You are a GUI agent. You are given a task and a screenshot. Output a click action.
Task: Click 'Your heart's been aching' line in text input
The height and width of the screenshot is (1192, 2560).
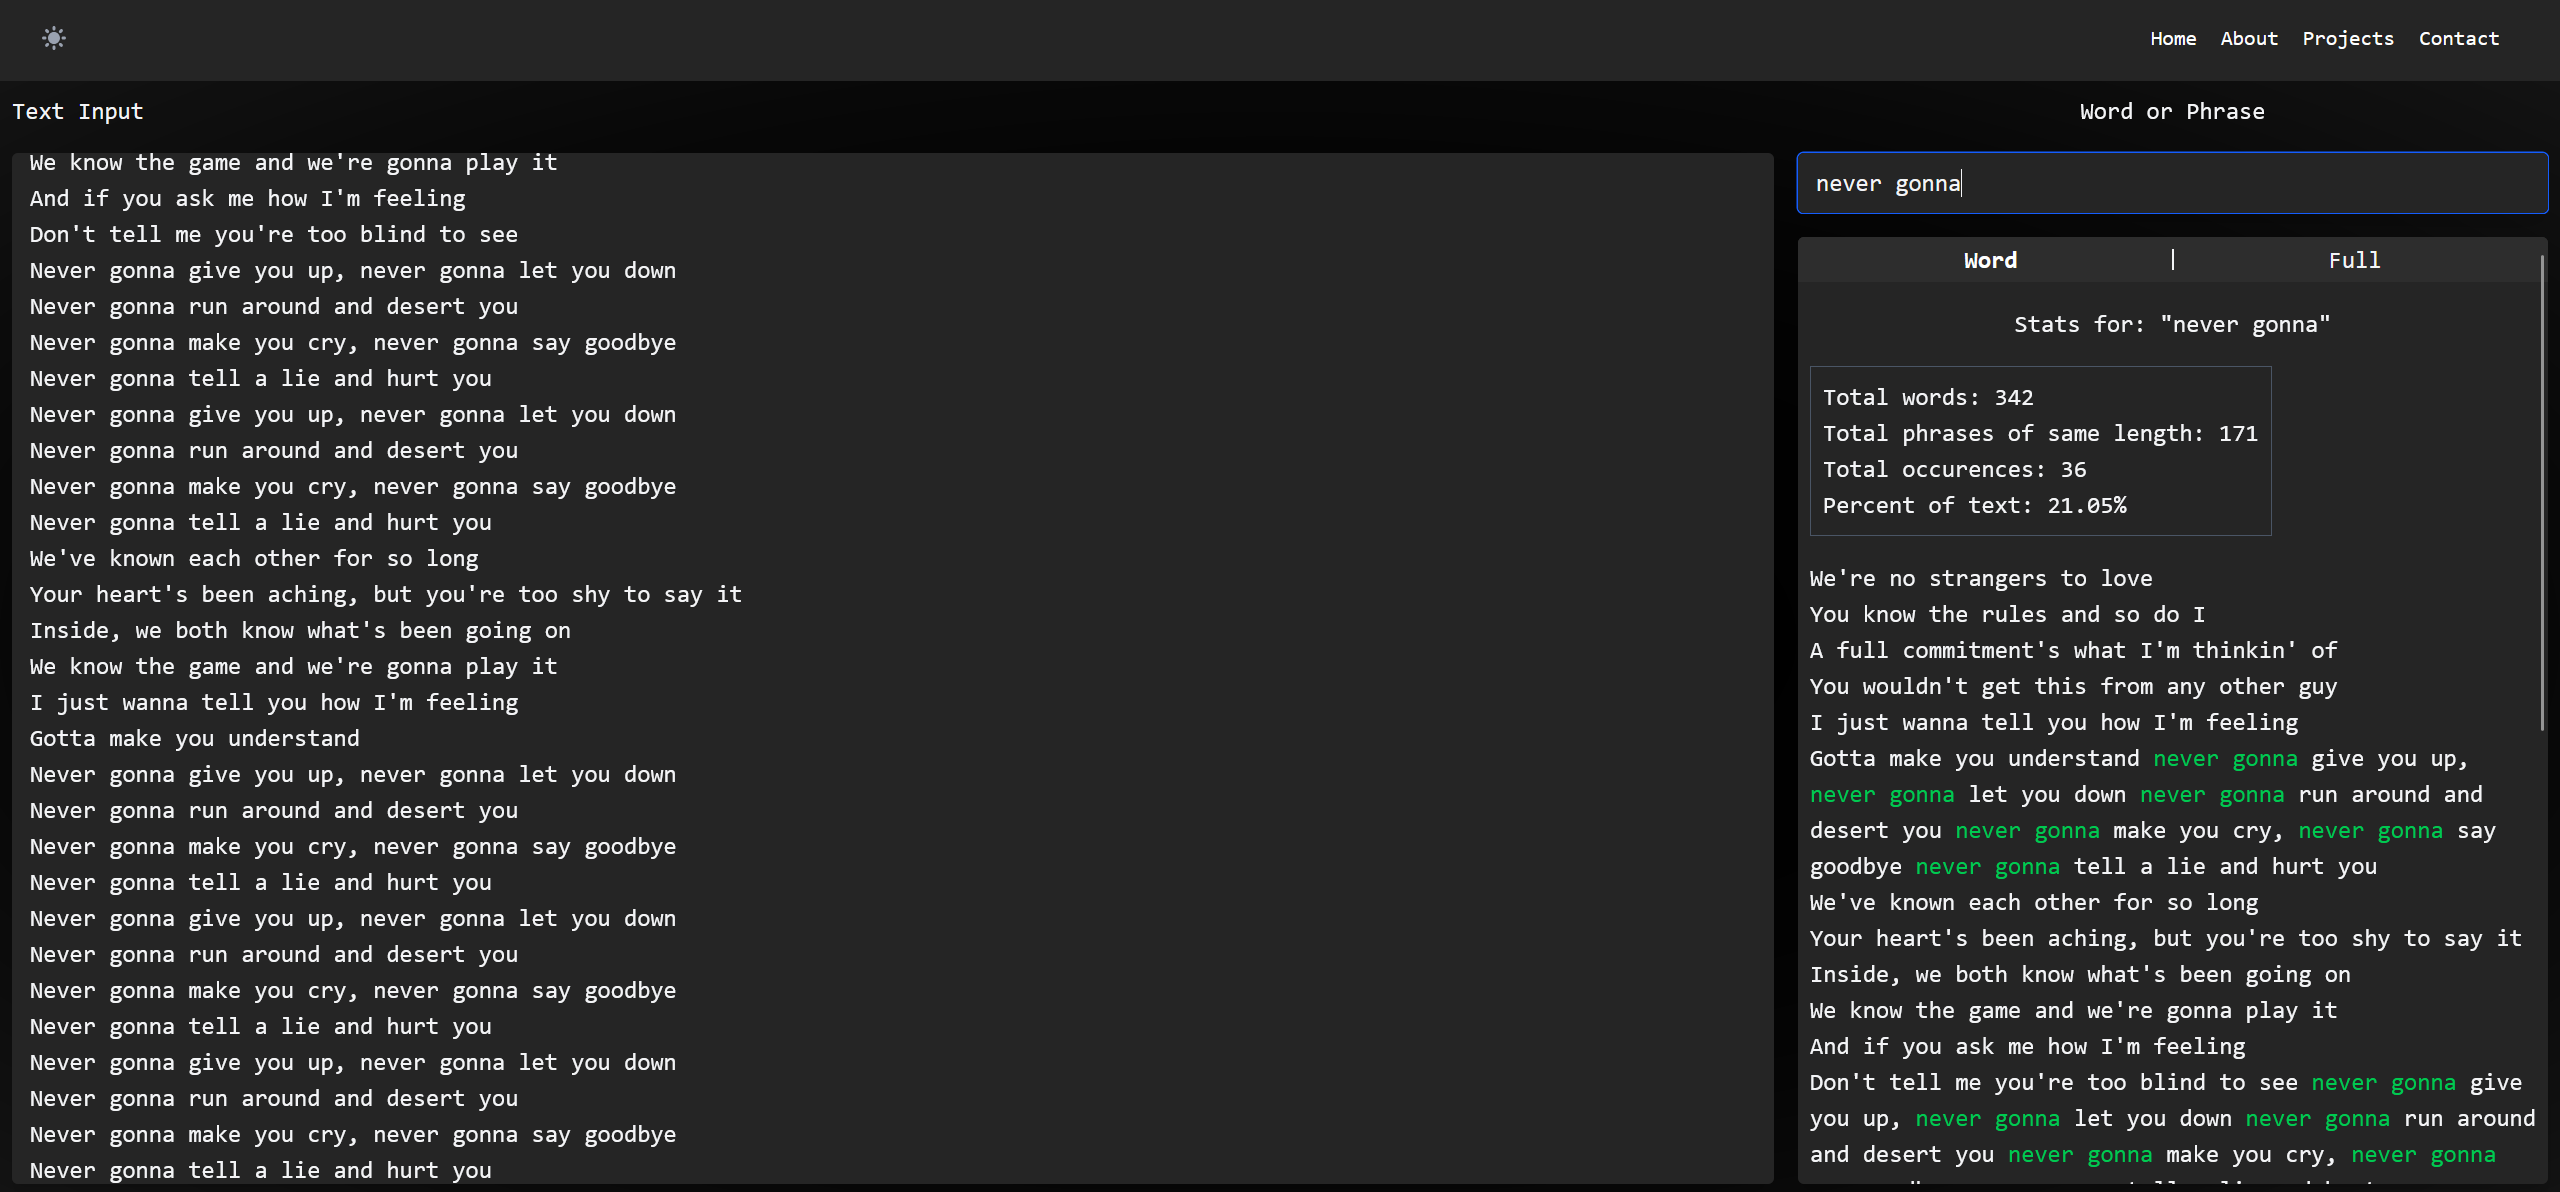tap(386, 594)
